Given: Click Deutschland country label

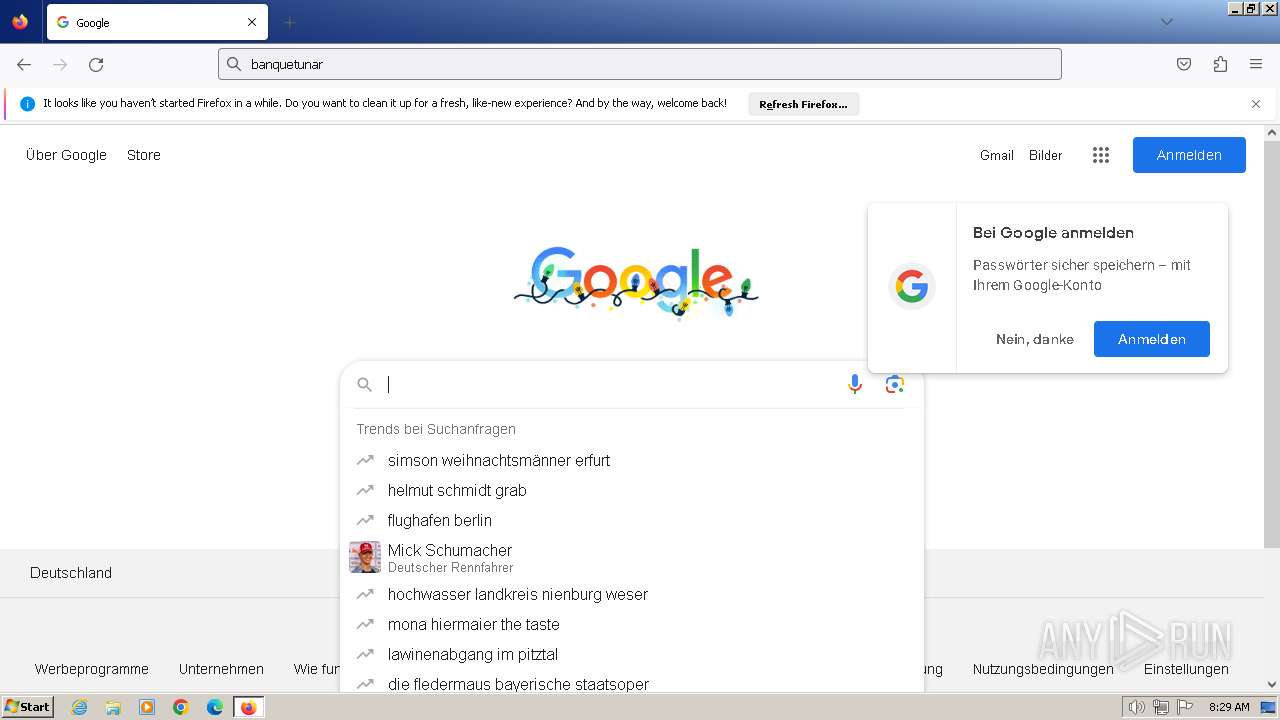Looking at the screenshot, I should pos(71,573).
